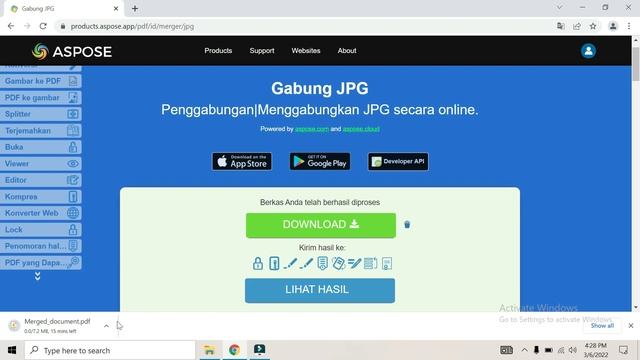Screen dimensions: 640x360
Task: Open the About menu
Action: (347, 51)
